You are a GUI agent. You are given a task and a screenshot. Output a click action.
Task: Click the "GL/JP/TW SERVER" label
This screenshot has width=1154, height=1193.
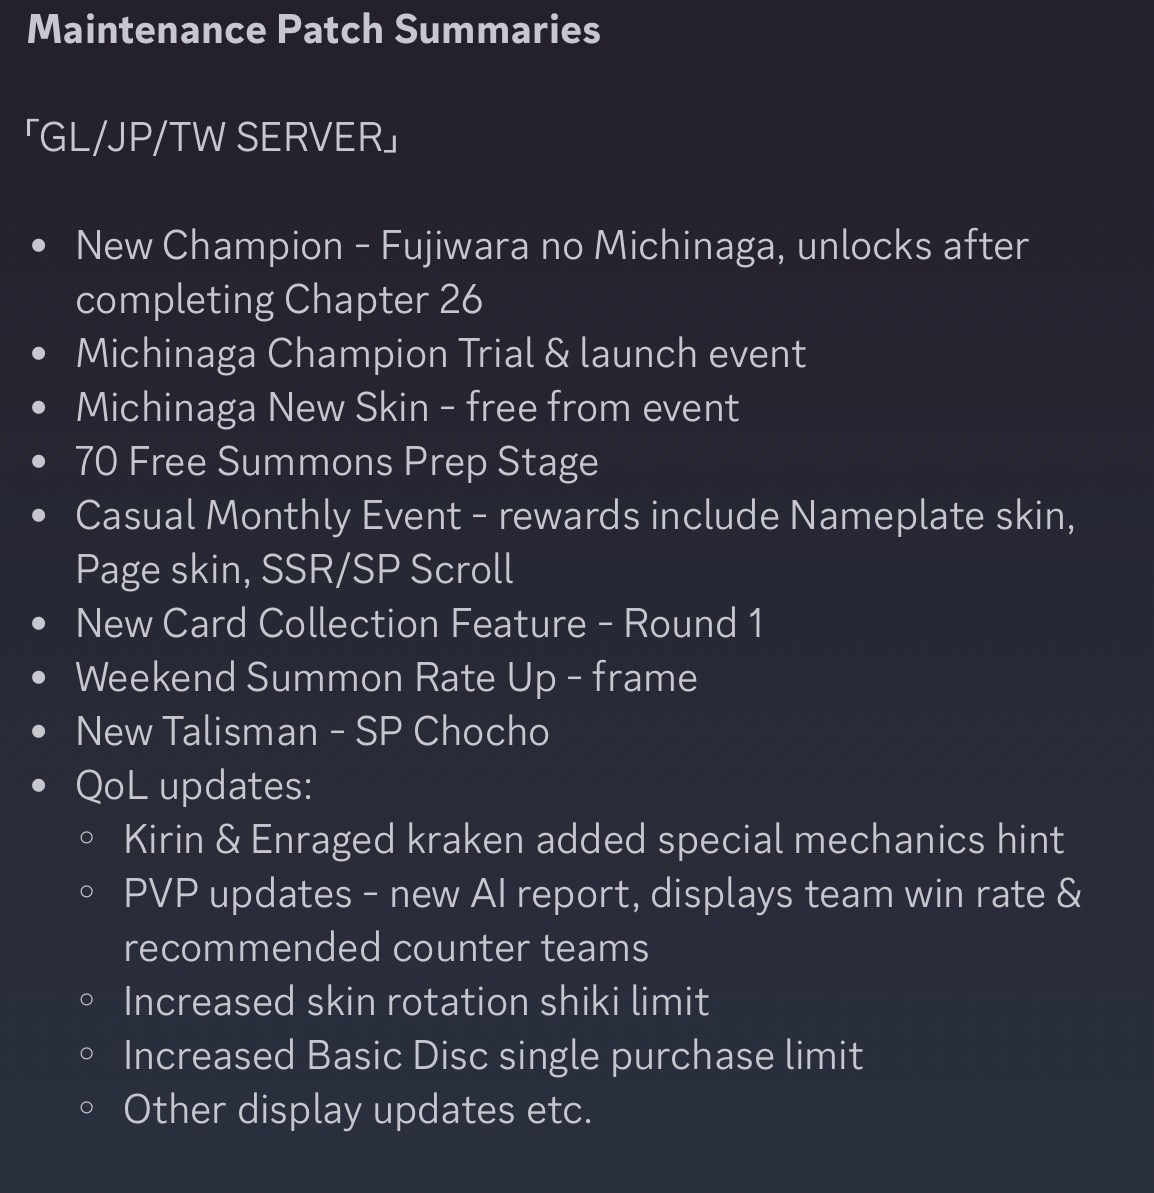(212, 137)
